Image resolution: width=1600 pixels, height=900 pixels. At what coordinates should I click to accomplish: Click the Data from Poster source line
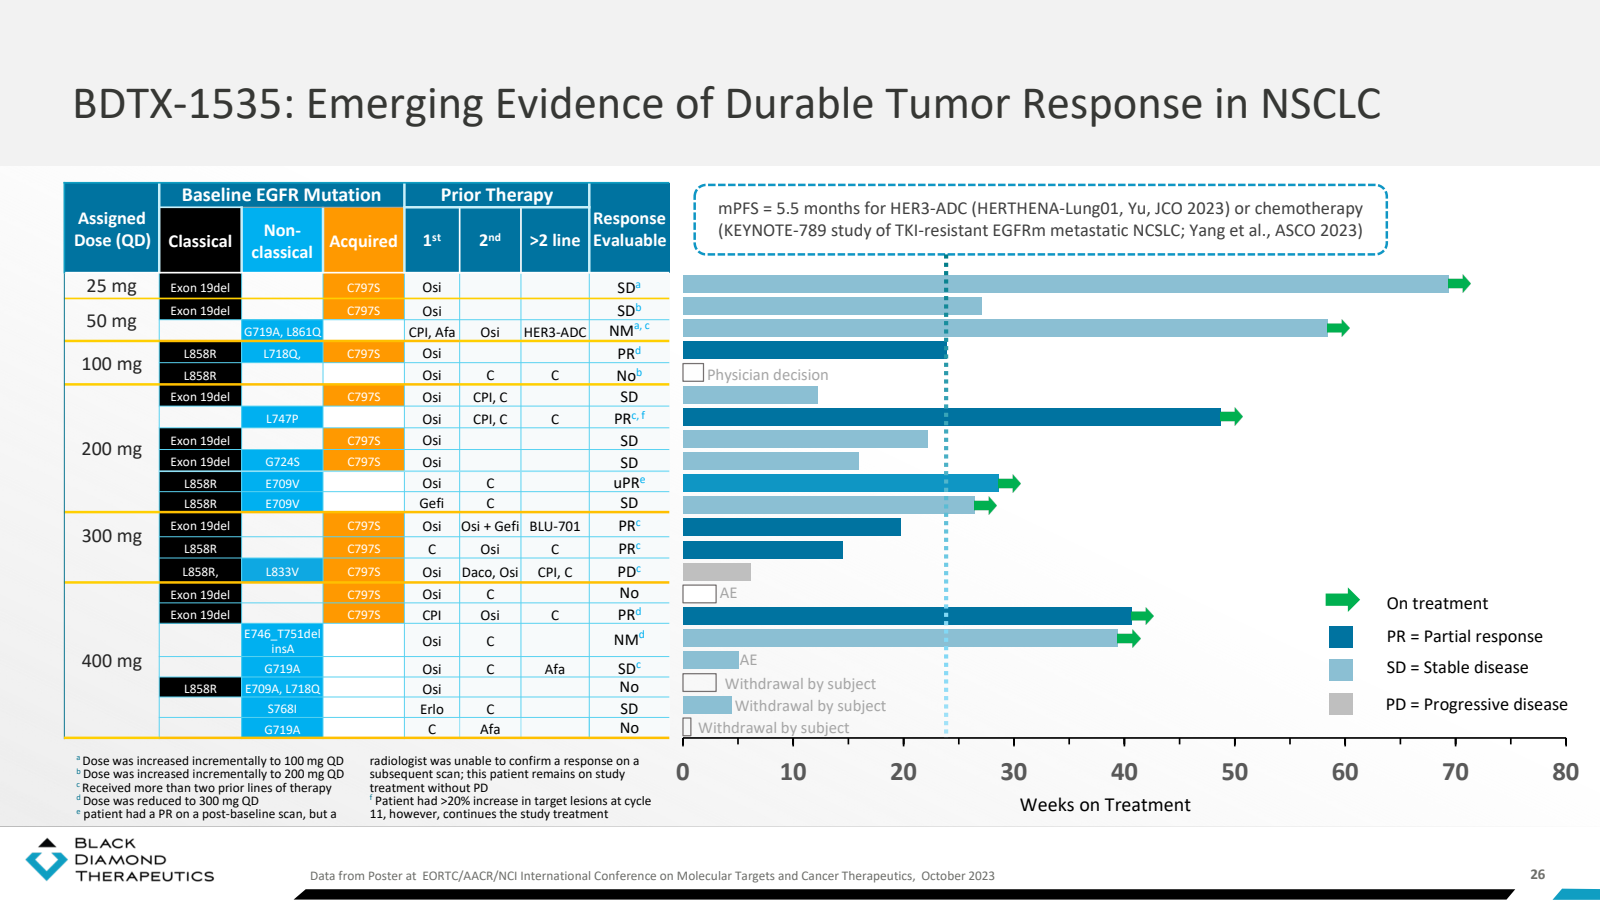[x=652, y=876]
